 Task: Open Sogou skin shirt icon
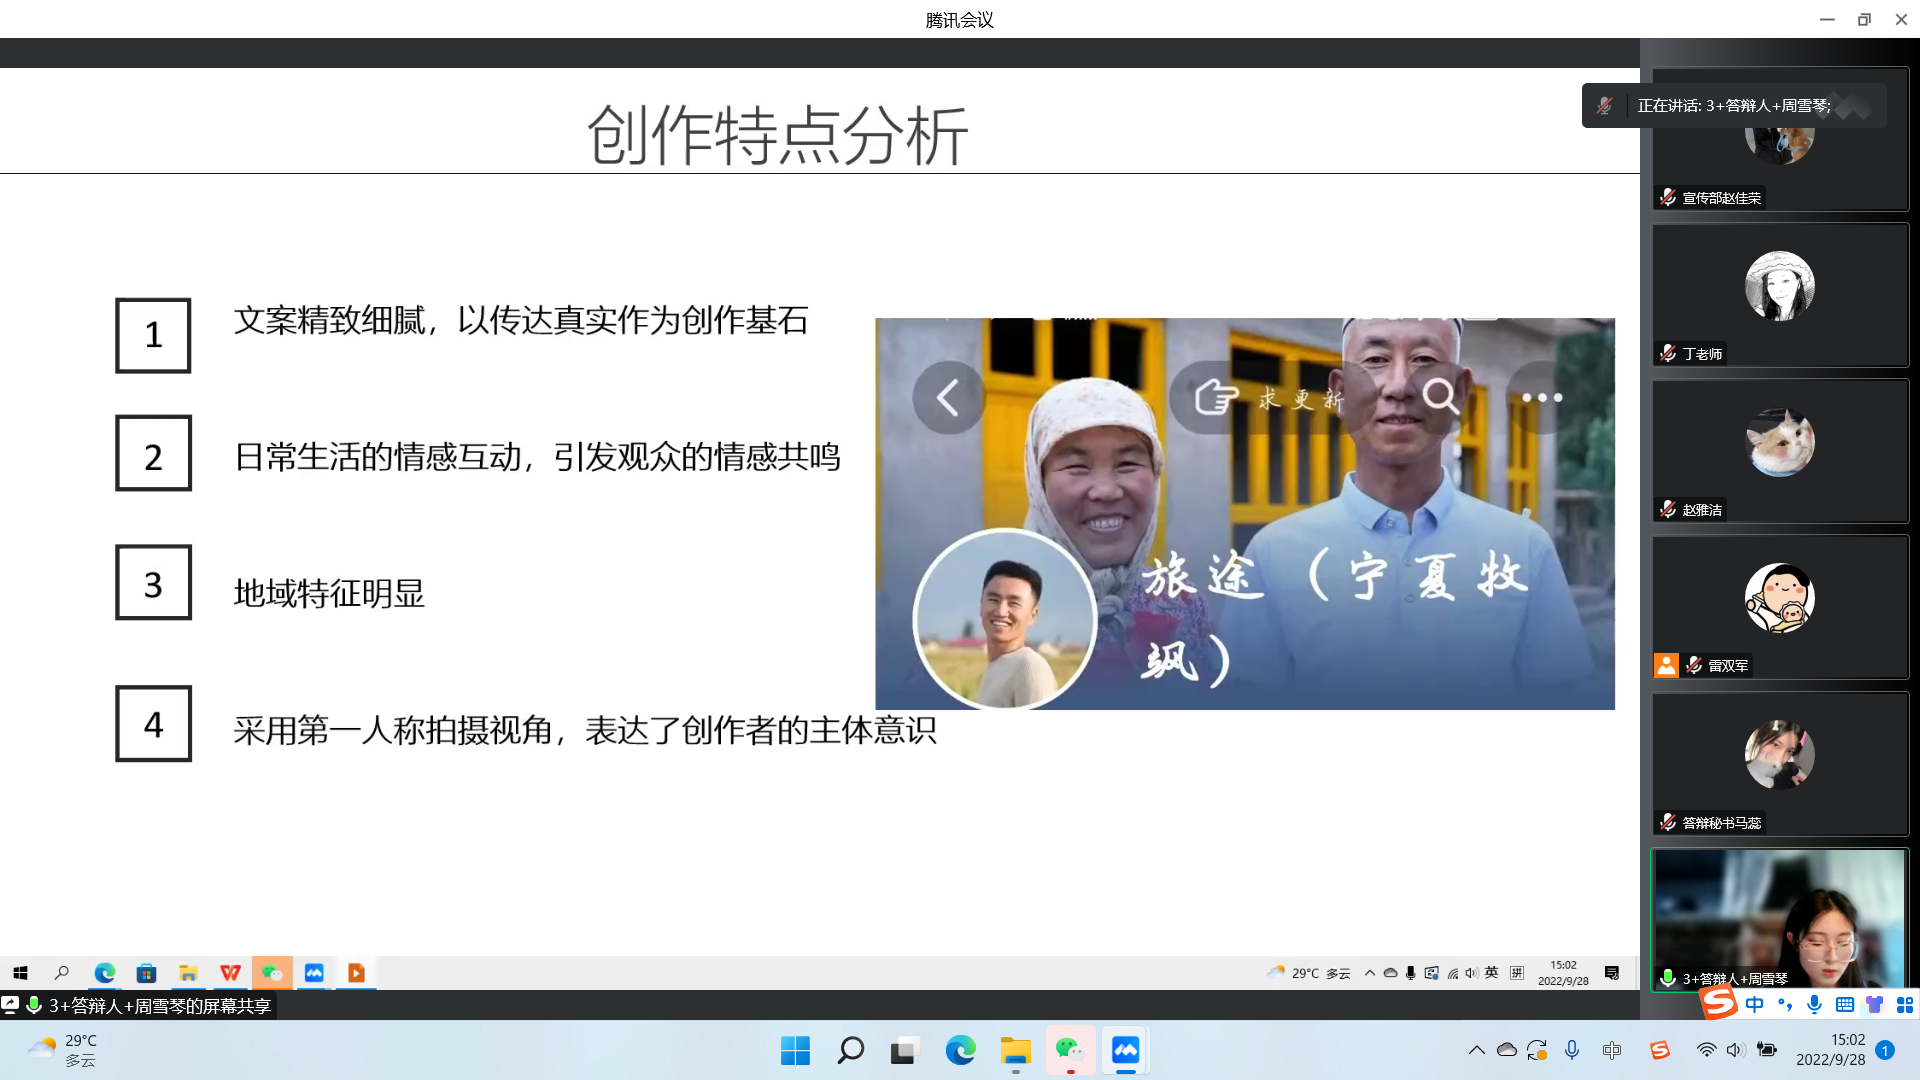click(x=1874, y=1004)
